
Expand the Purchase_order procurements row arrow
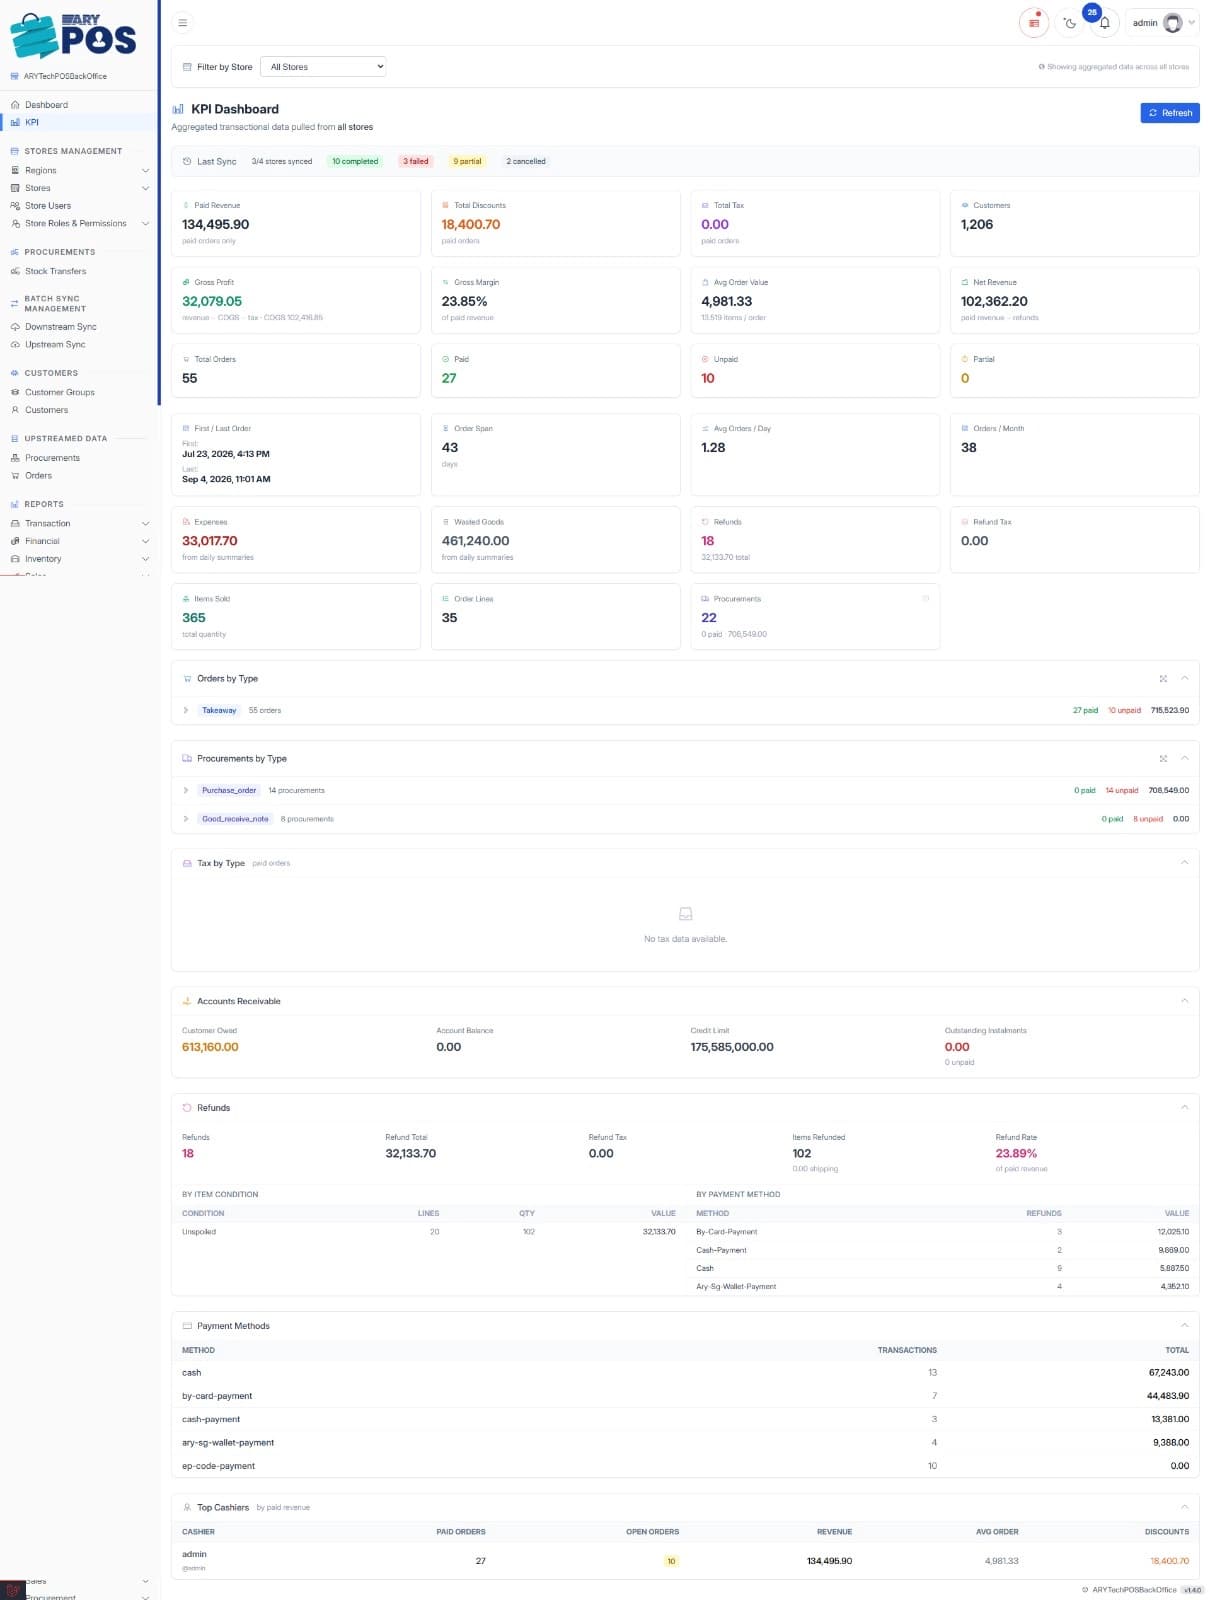pos(186,790)
